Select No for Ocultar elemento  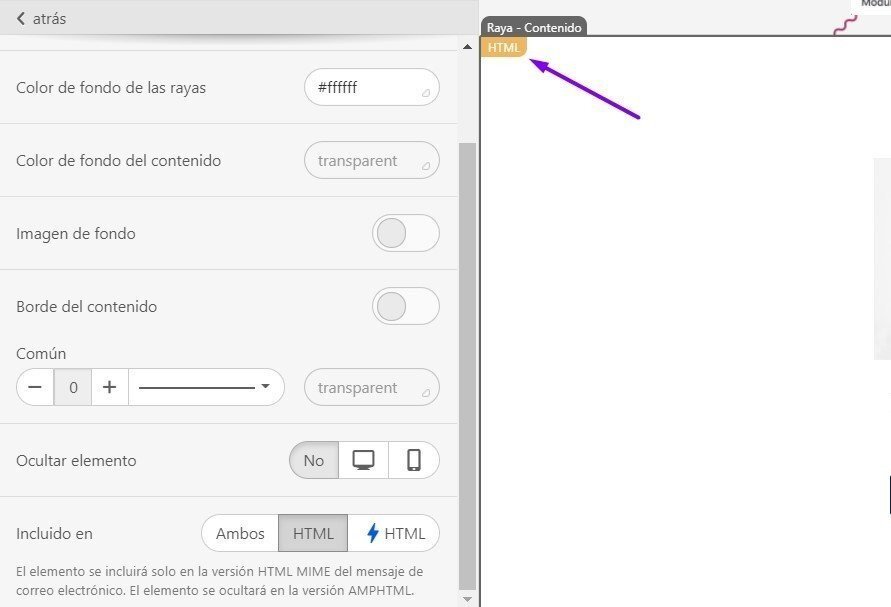pos(313,460)
